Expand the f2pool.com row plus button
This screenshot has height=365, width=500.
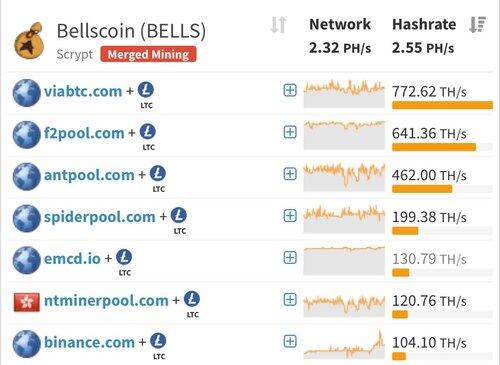(290, 132)
